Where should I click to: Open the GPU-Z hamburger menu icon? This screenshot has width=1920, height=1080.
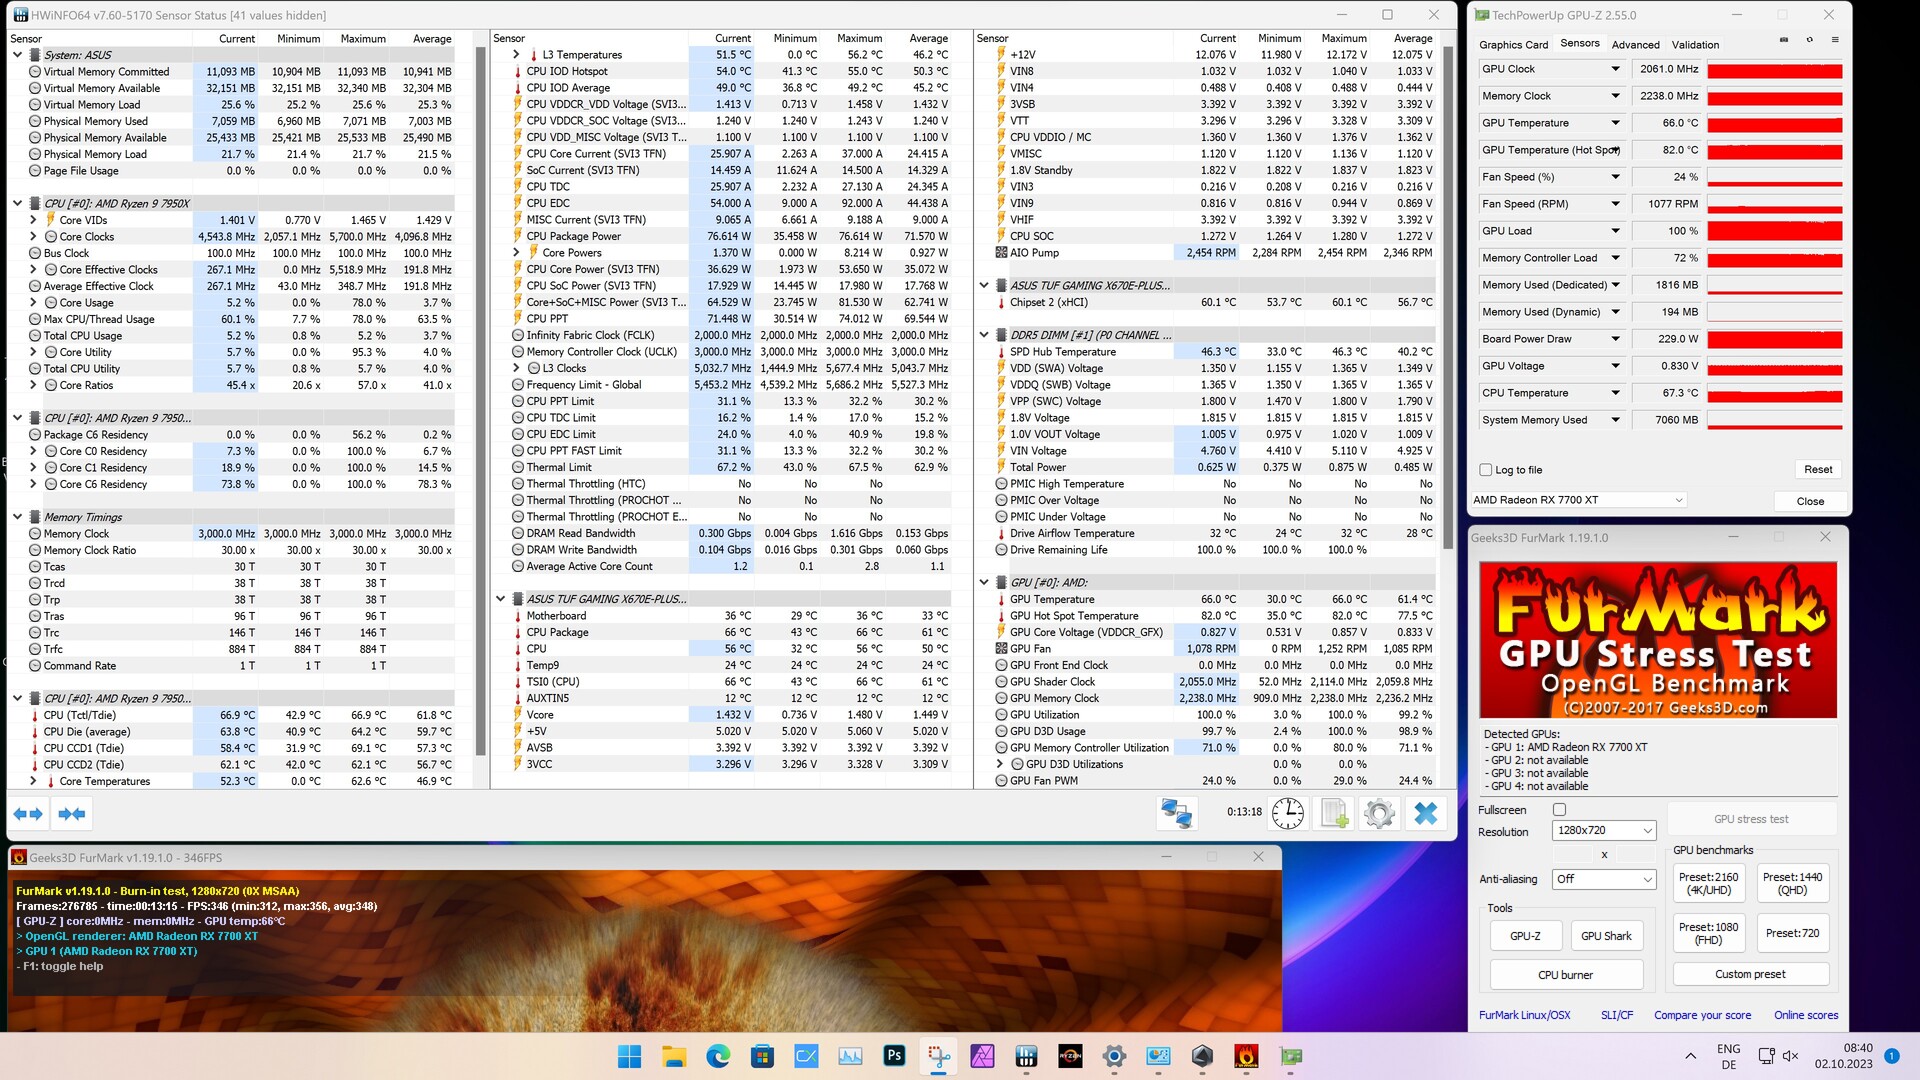[x=1835, y=40]
